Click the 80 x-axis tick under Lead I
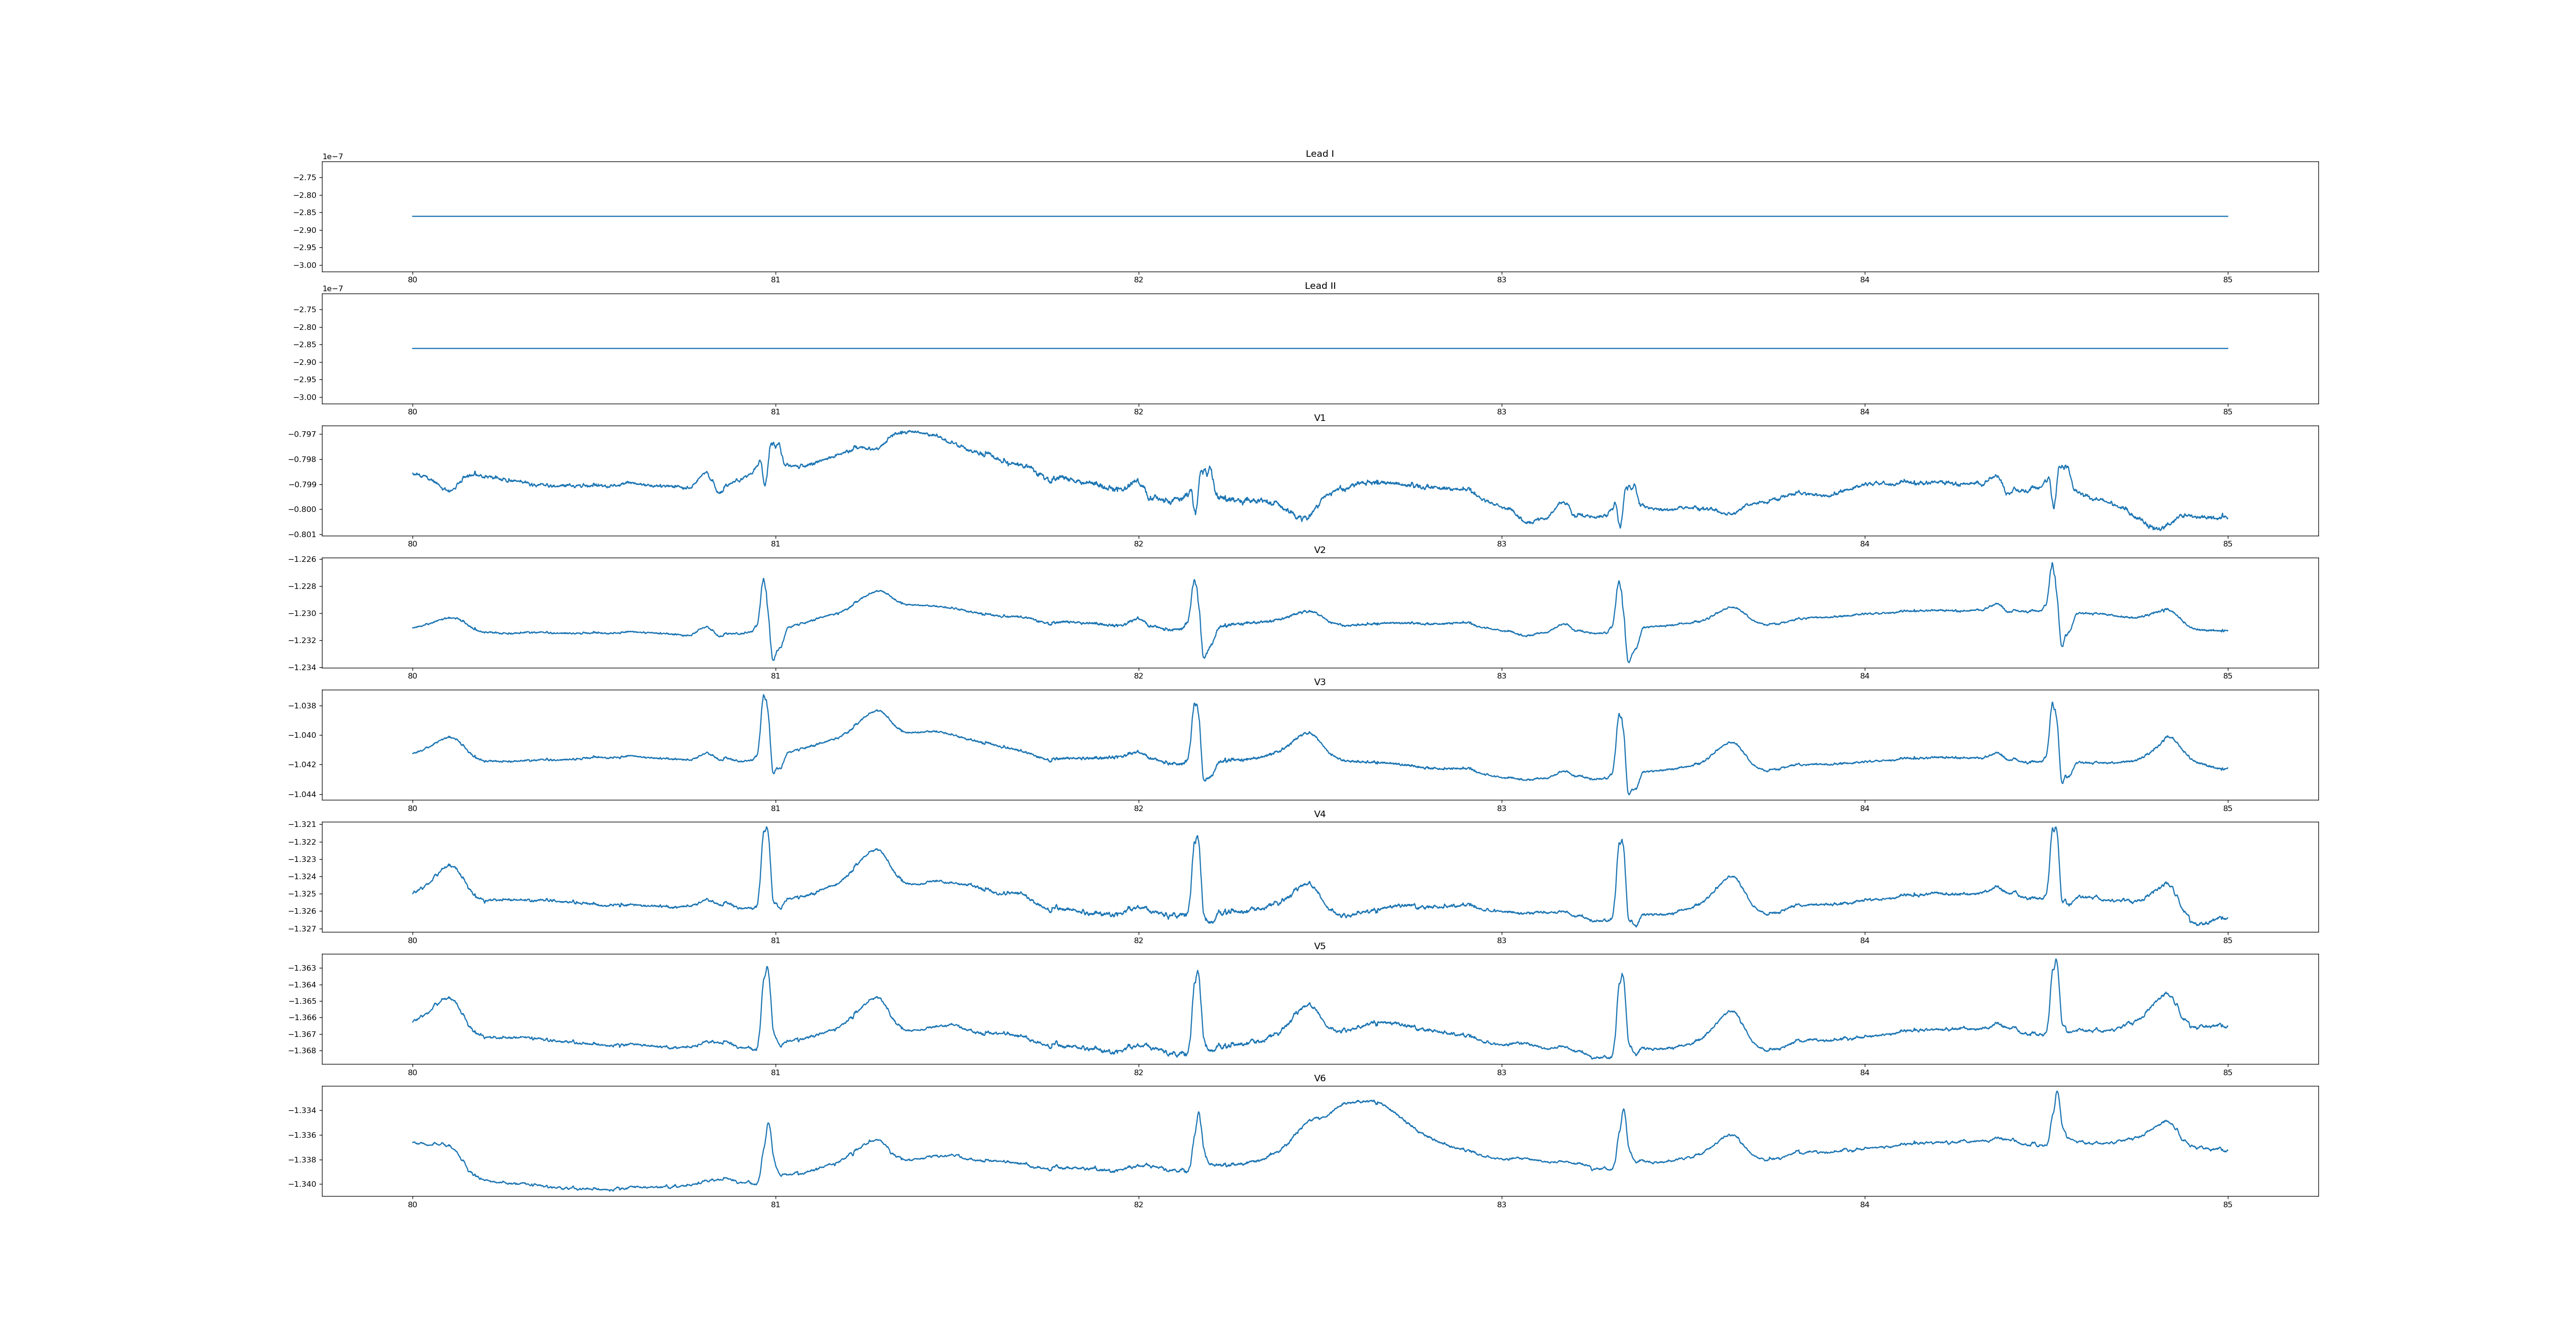2576x1344 pixels. [x=412, y=280]
